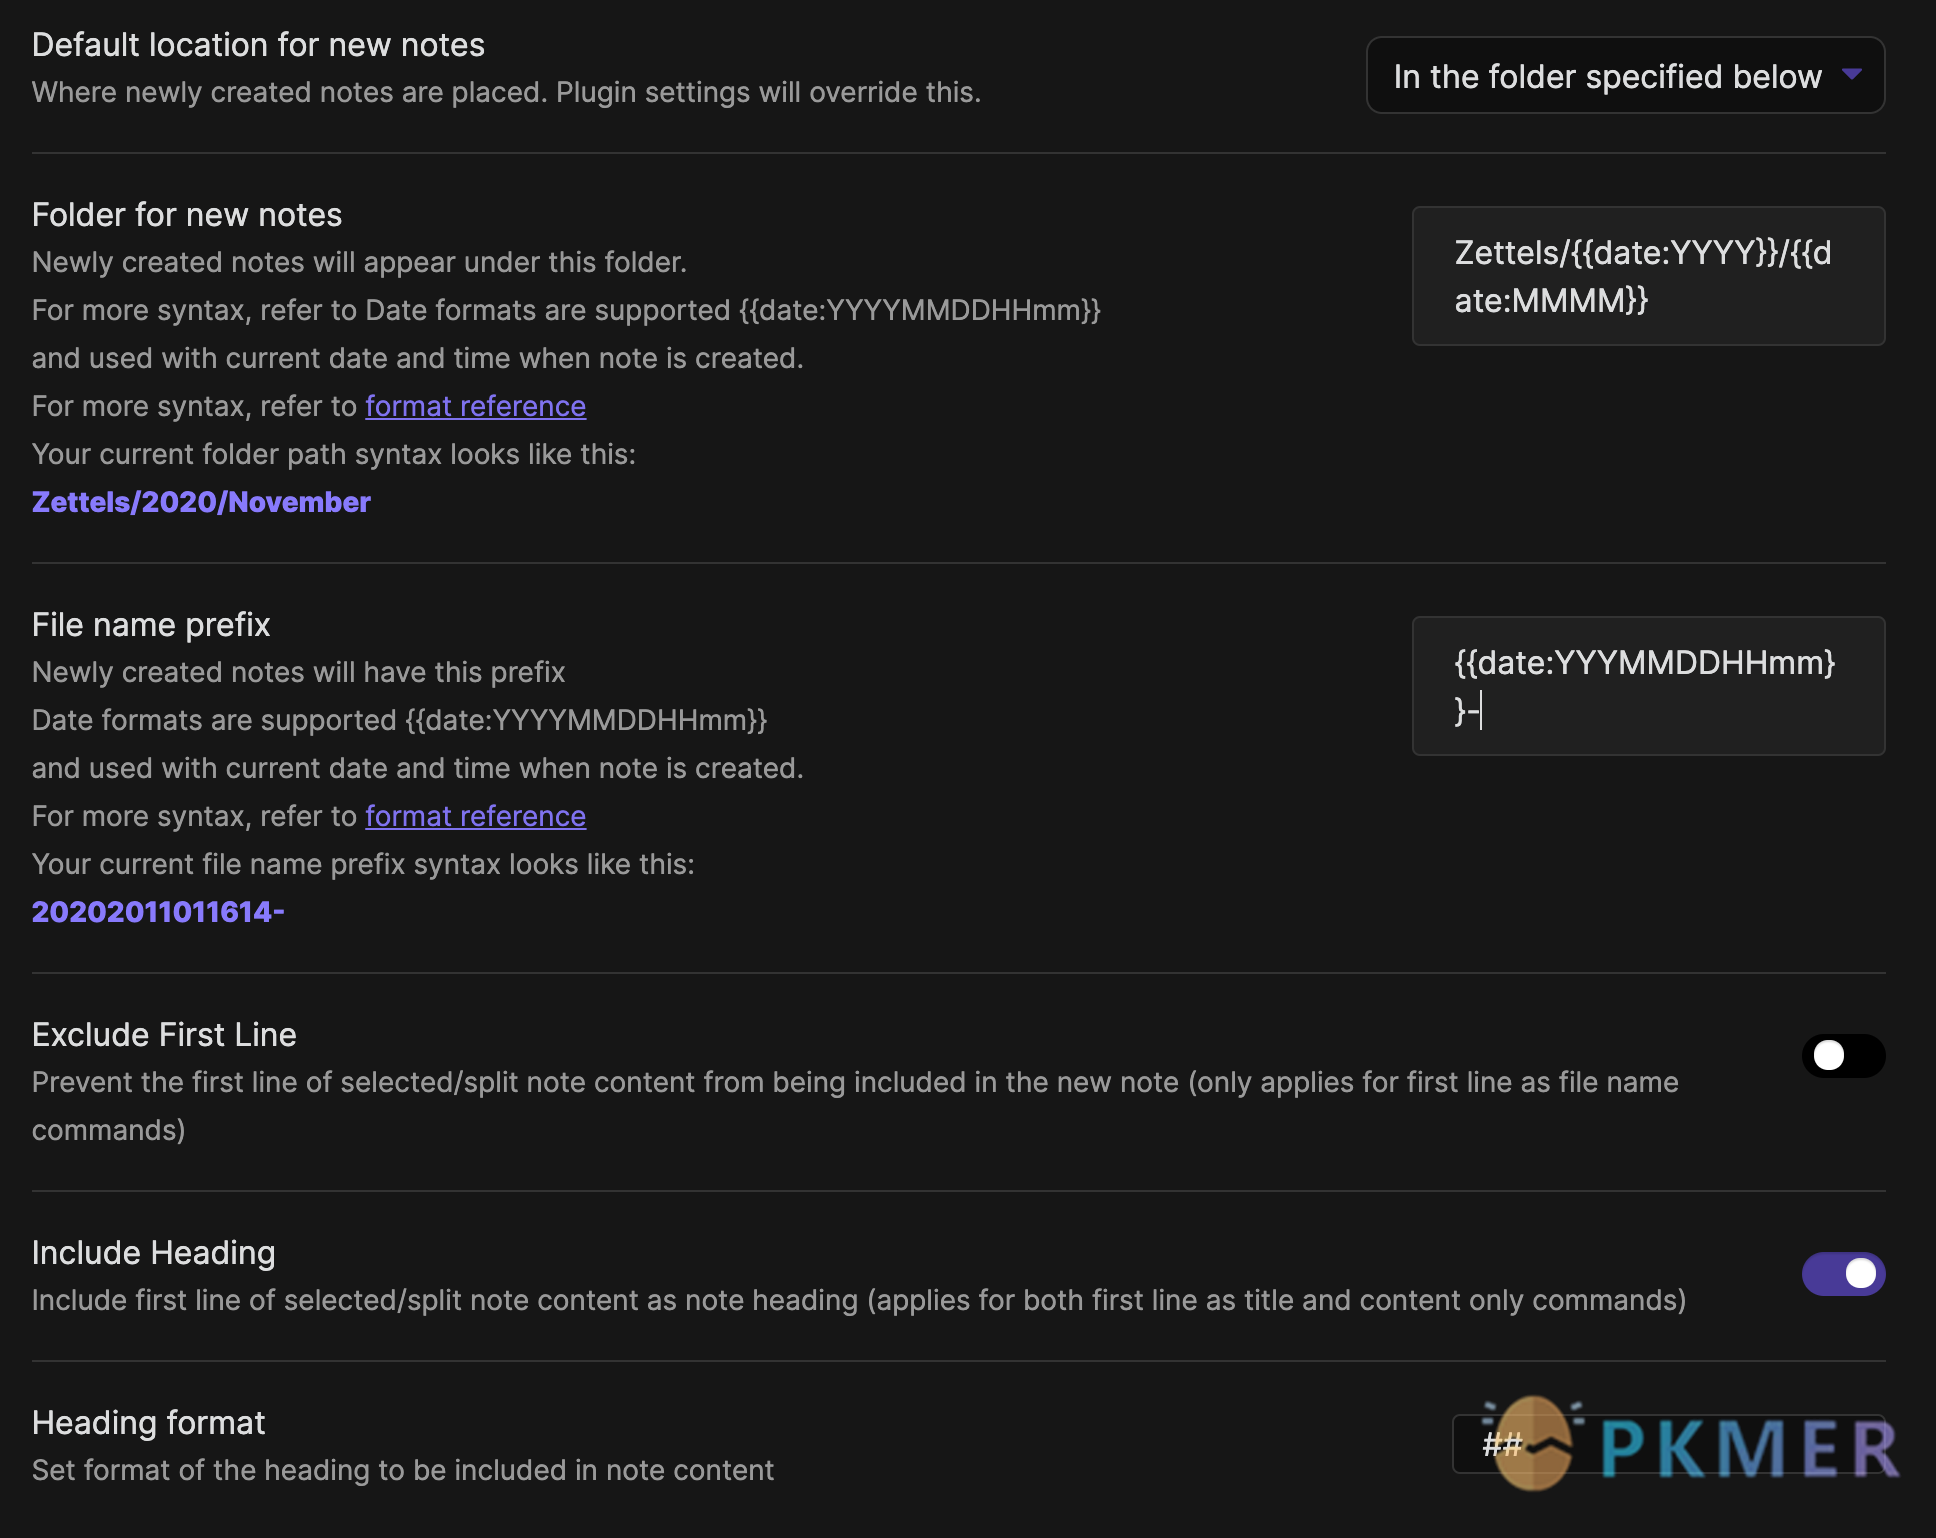Click the Folder for new notes path field
Viewport: 1936px width, 1538px height.
coord(1648,276)
